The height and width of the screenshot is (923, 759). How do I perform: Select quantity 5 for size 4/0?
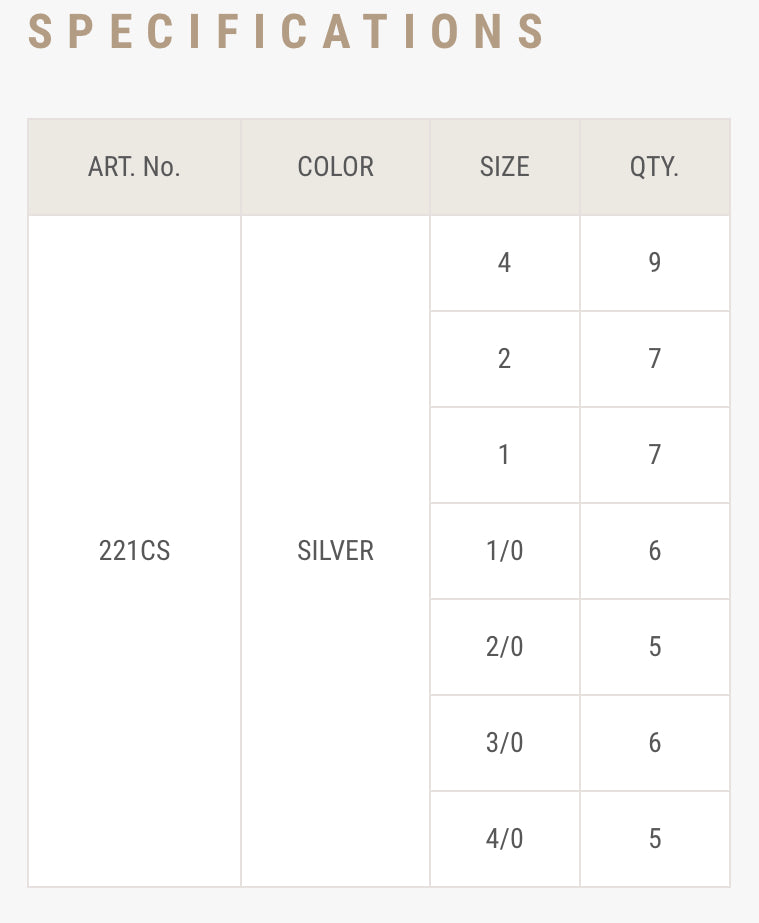(654, 839)
